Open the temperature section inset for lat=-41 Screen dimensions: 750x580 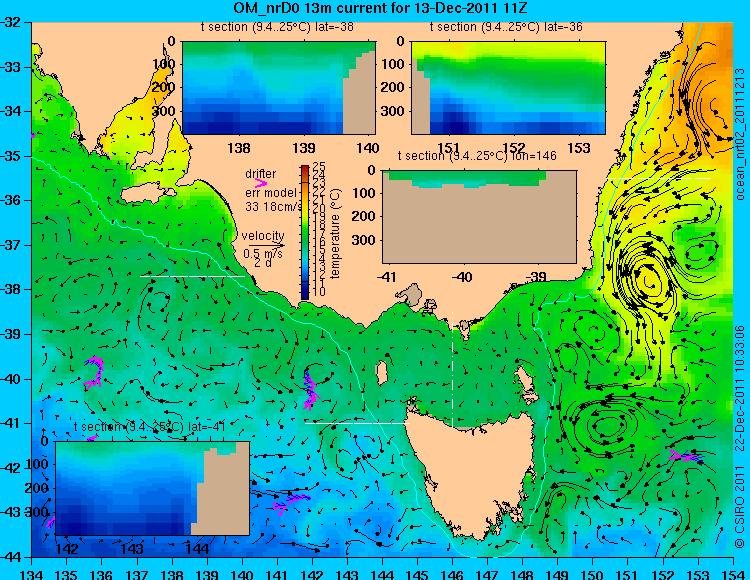(x=153, y=488)
